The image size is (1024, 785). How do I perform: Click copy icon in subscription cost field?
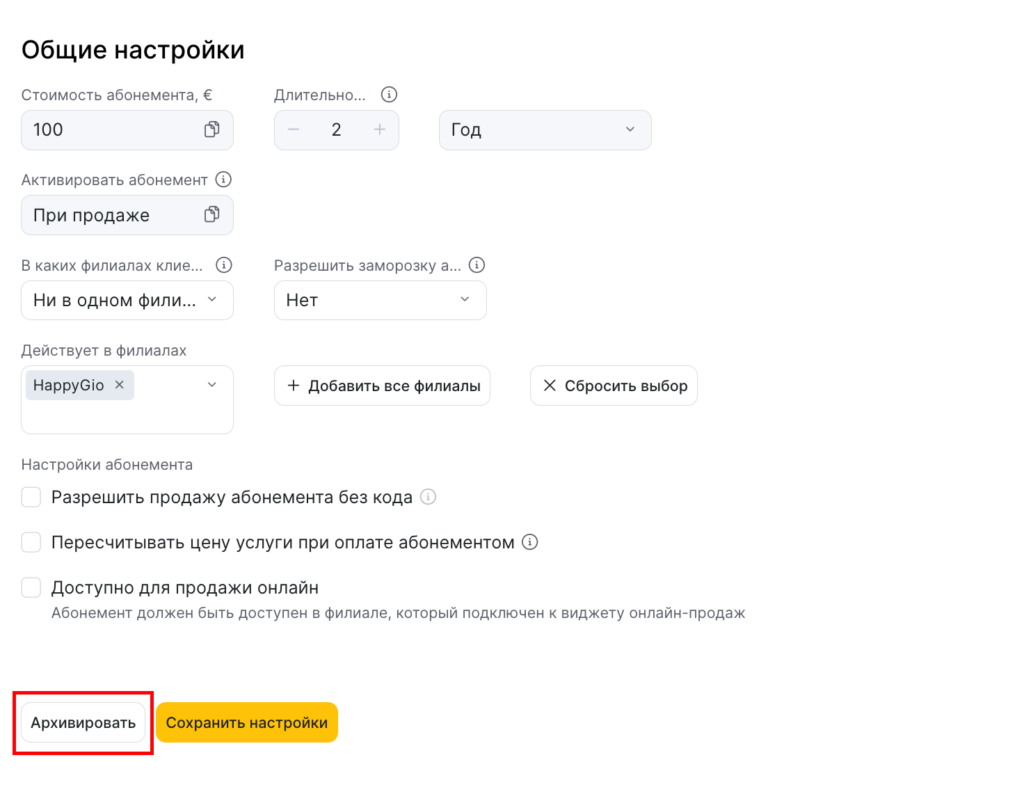tap(212, 130)
